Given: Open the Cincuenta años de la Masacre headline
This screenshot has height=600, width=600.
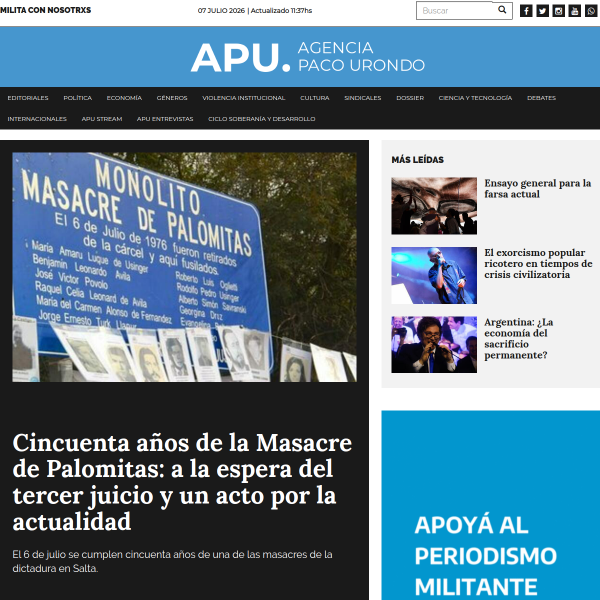Looking at the screenshot, I should [x=182, y=482].
